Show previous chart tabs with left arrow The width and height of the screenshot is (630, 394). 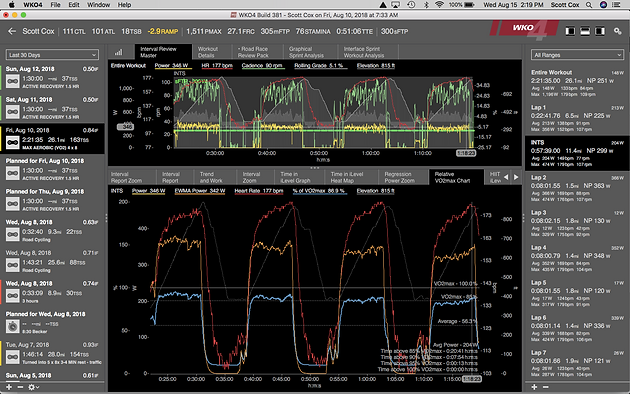click(x=506, y=177)
